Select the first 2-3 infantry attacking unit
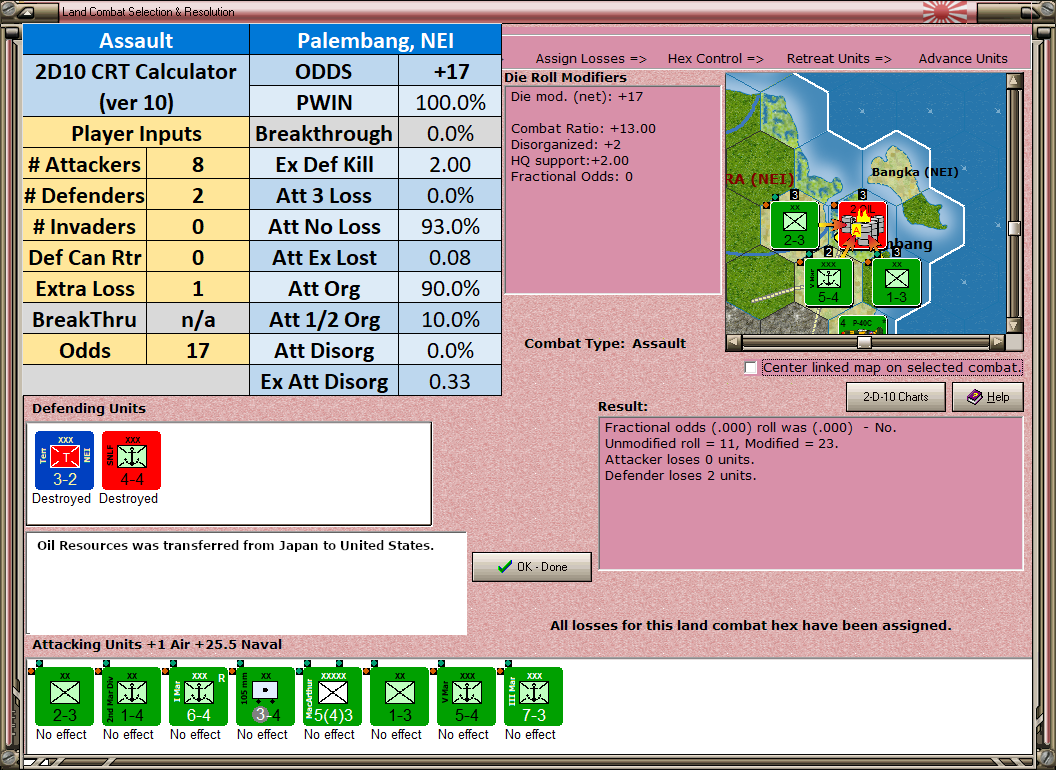Viewport: 1056px width, 770px height. [x=65, y=697]
